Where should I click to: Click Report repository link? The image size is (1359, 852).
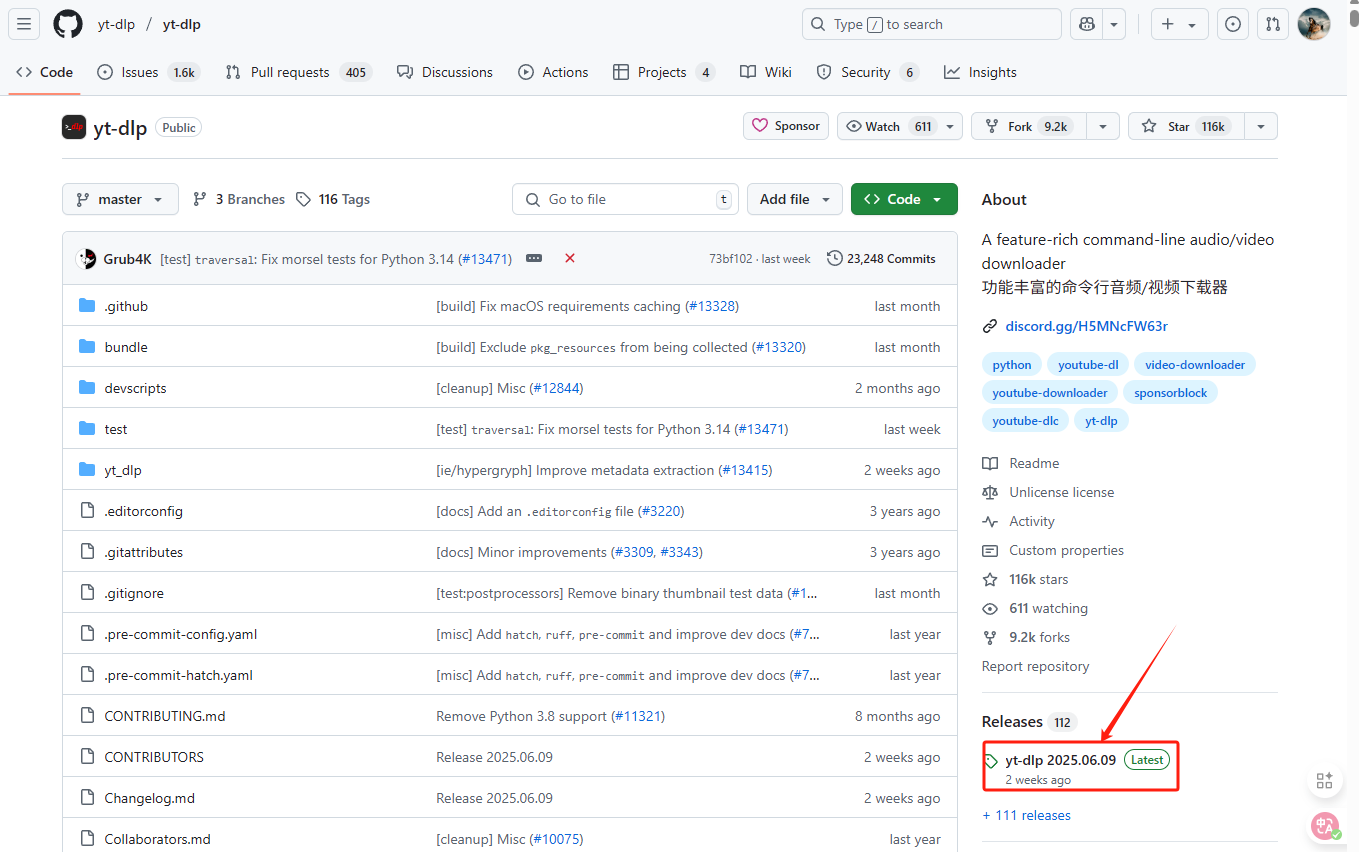tap(1035, 666)
